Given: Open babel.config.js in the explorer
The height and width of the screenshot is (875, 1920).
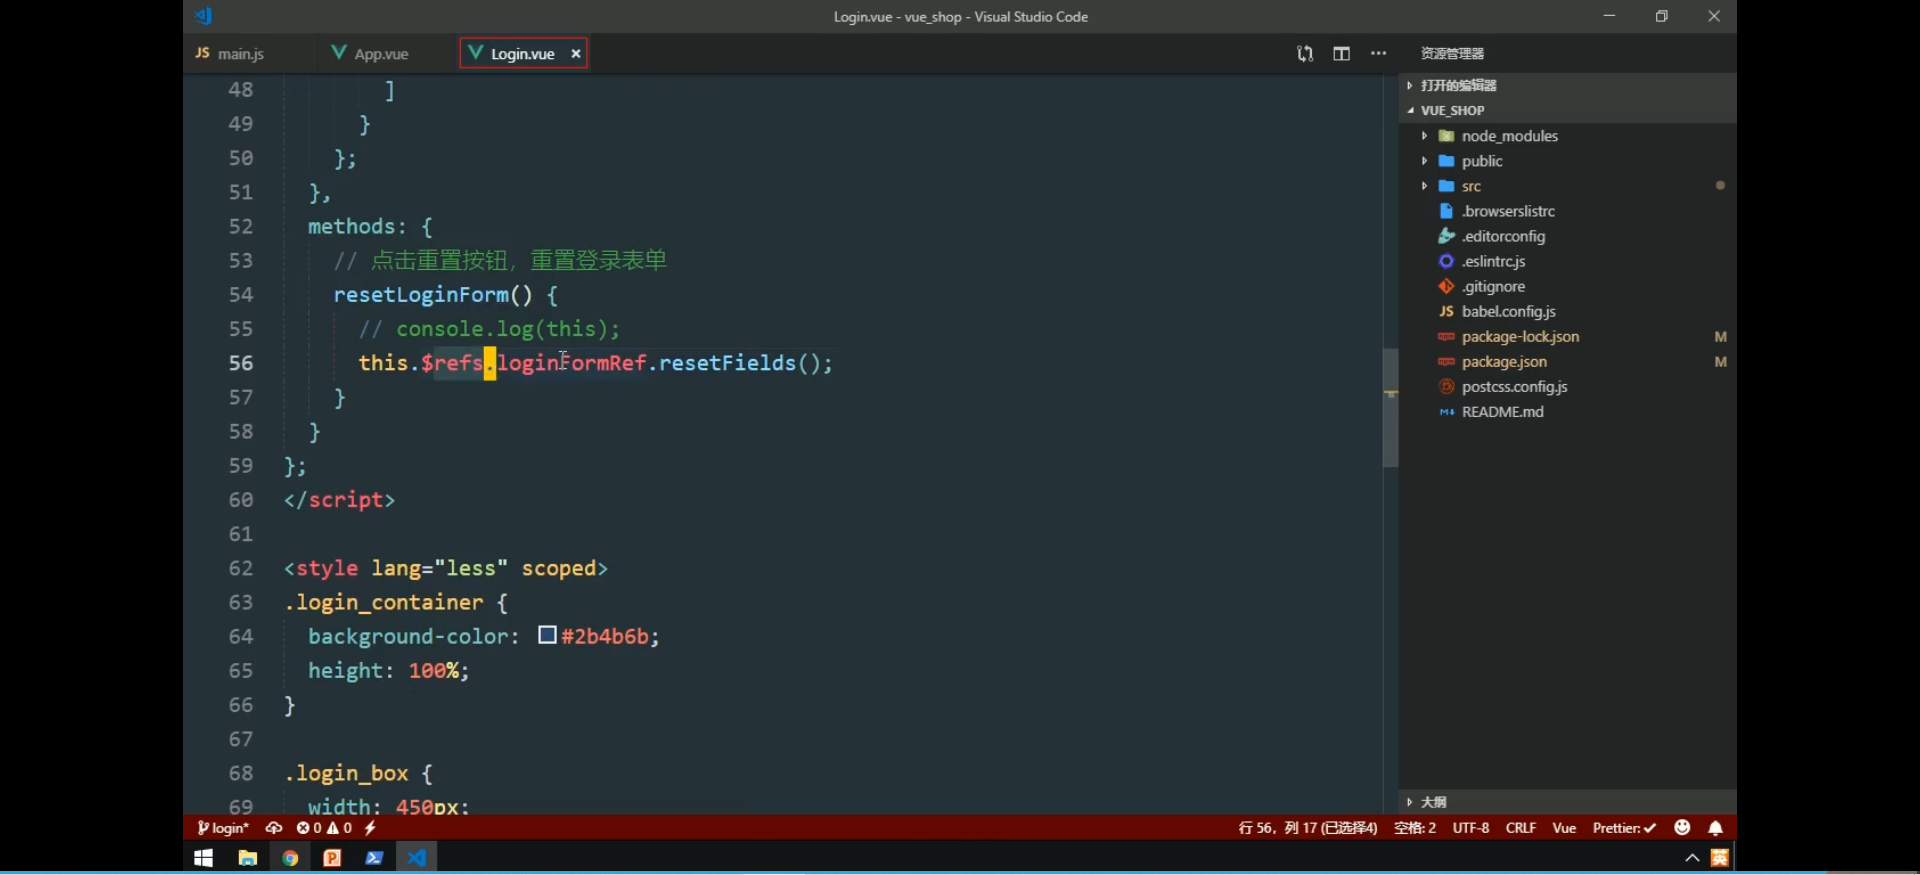Looking at the screenshot, I should 1567,311.
